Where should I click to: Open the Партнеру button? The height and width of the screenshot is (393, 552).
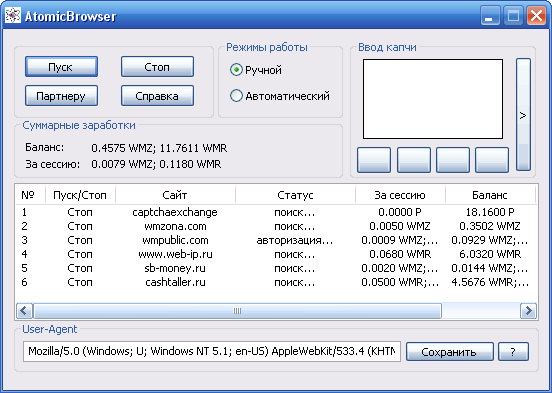click(61, 96)
